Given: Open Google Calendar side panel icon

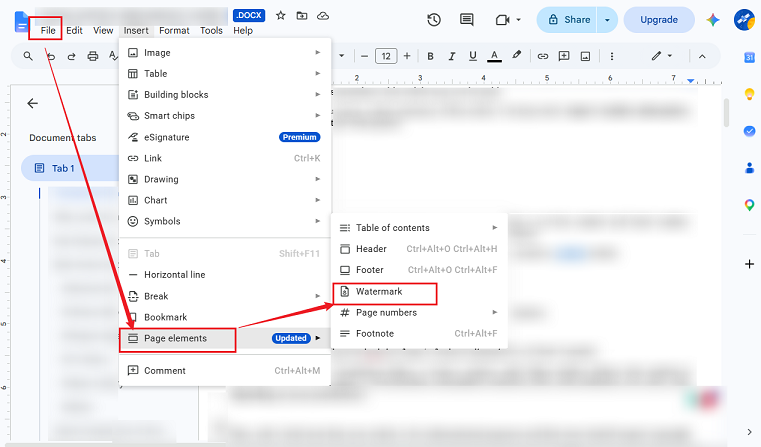Looking at the screenshot, I should [x=749, y=58].
